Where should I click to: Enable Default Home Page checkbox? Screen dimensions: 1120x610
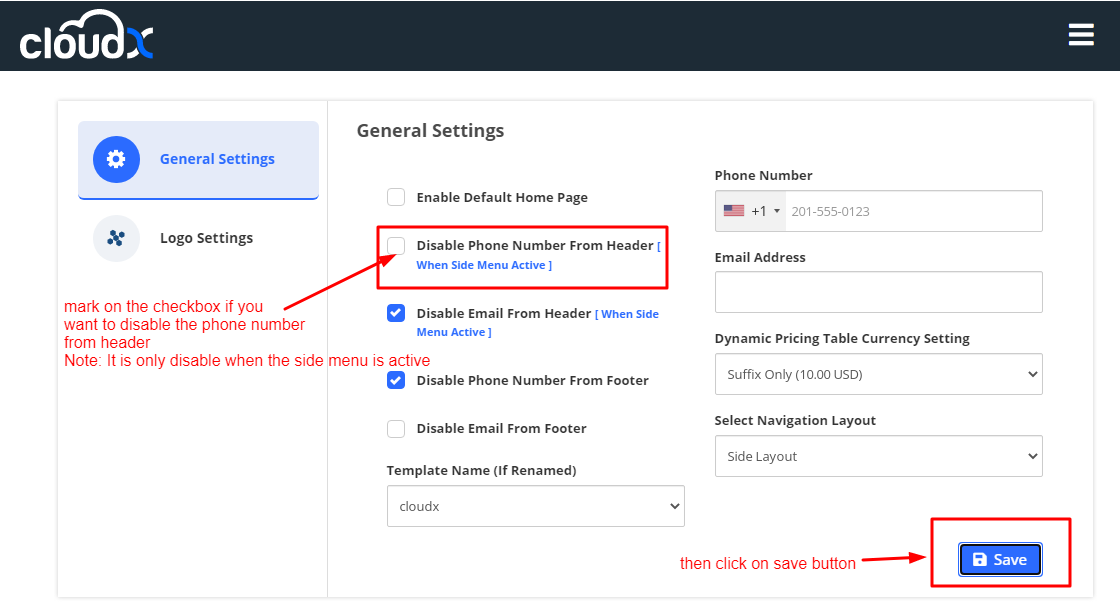tap(396, 197)
